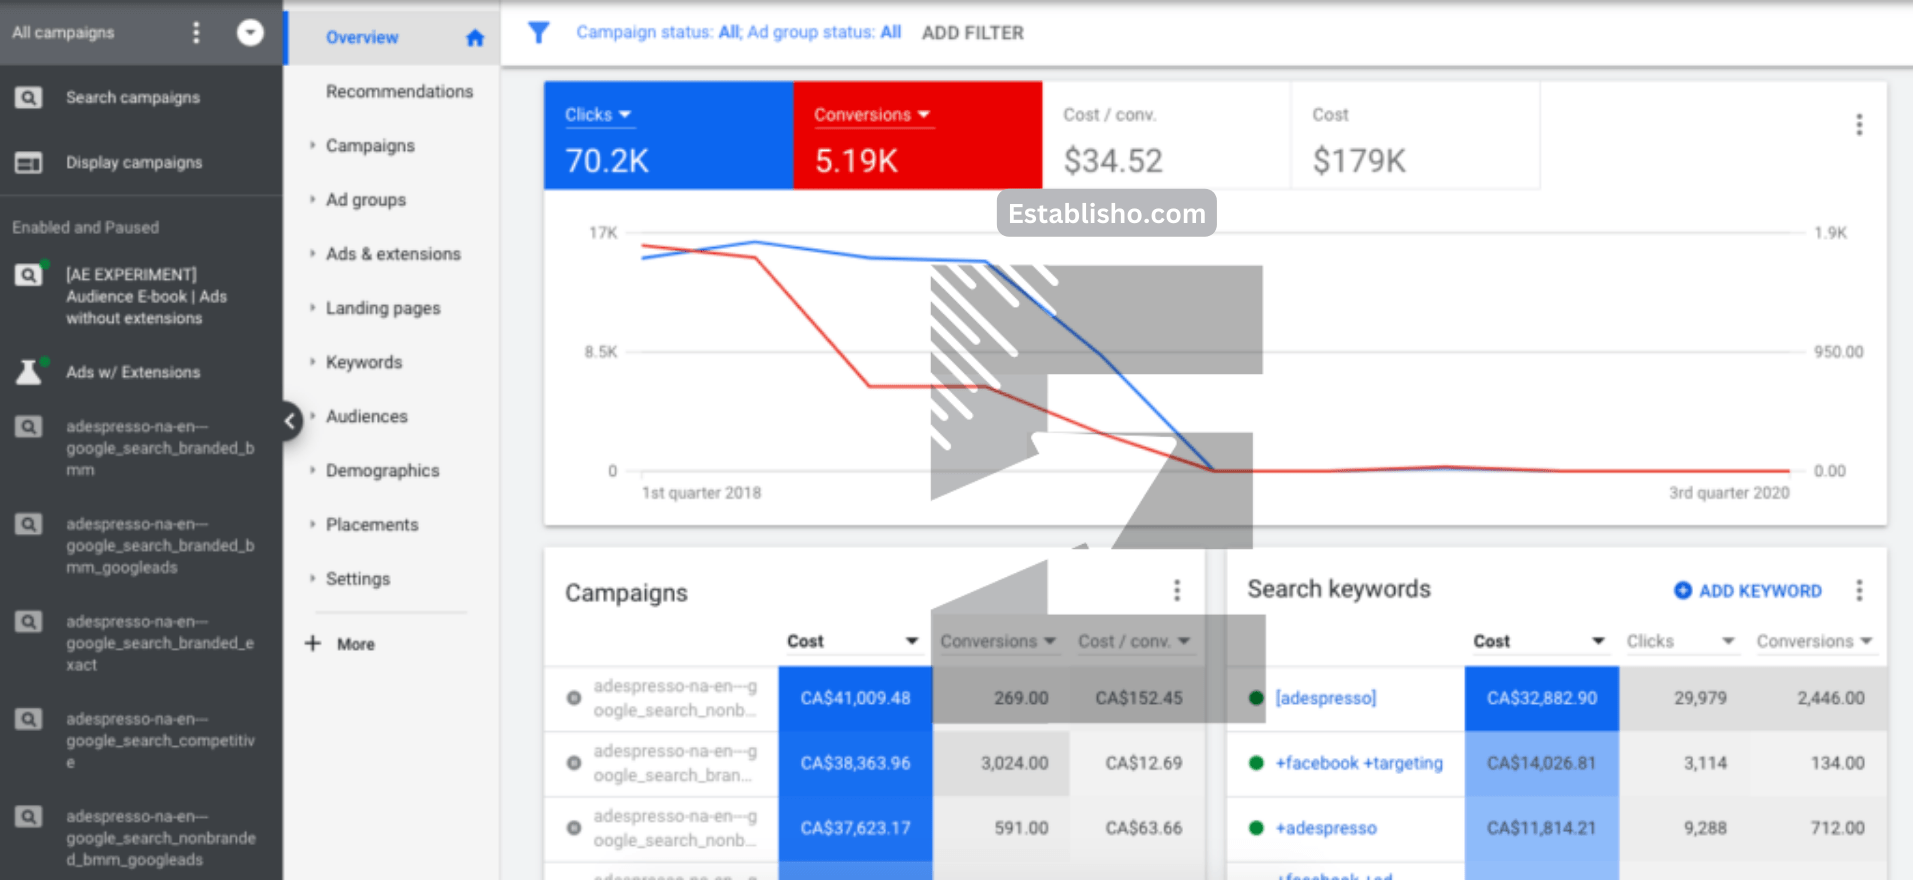Click the Search campaigns magnifier icon

pyautogui.click(x=28, y=98)
